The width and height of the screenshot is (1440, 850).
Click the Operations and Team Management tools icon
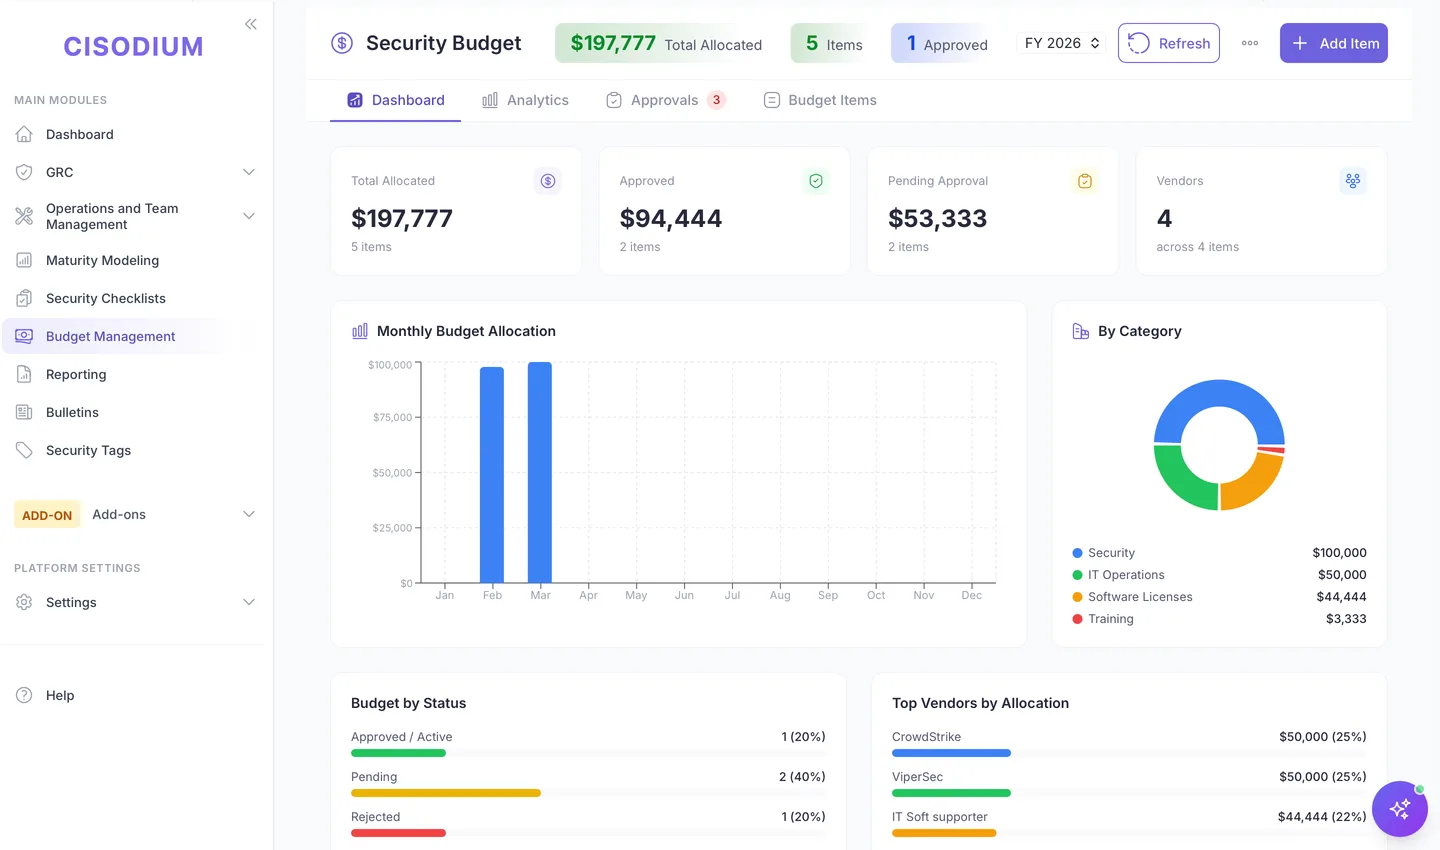(x=24, y=216)
